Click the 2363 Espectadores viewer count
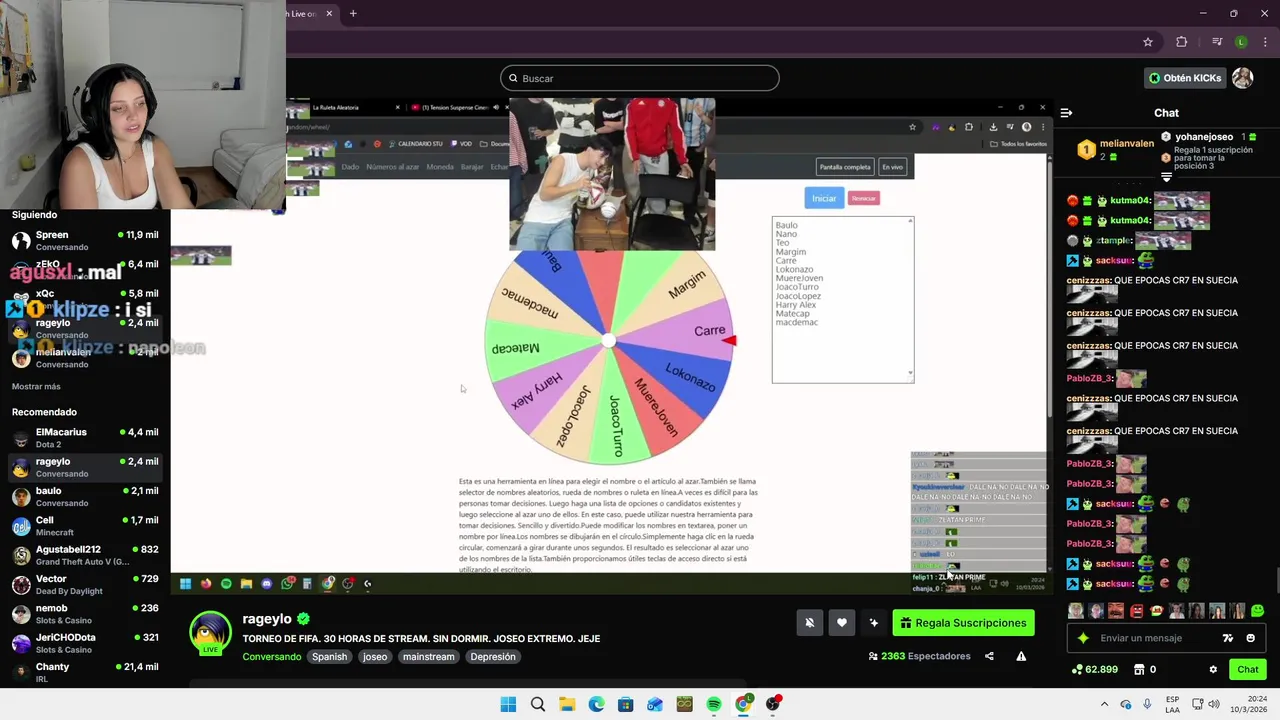Viewport: 1280px width, 720px height. pos(920,656)
